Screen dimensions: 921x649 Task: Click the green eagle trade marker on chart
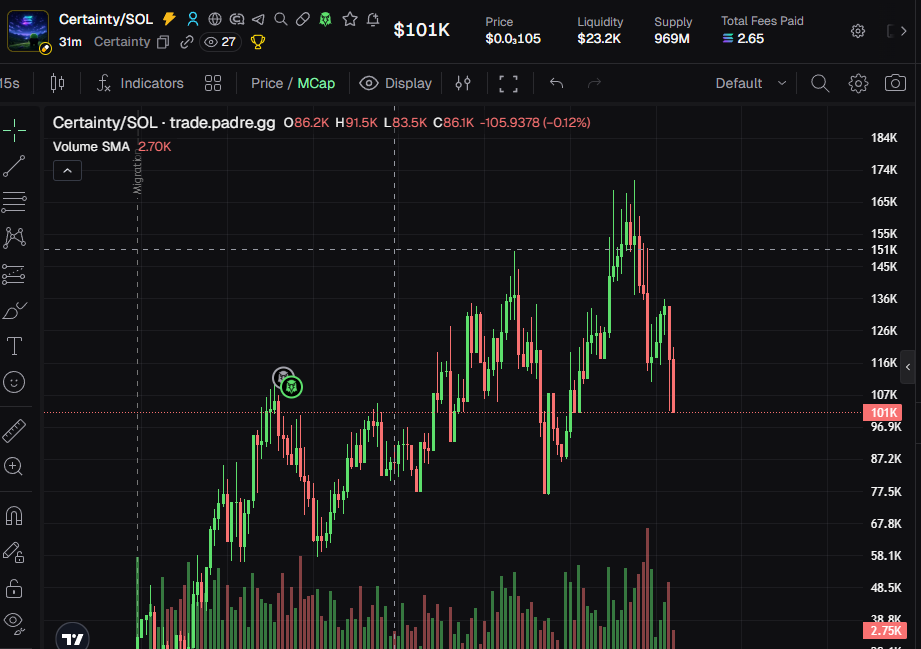291,387
